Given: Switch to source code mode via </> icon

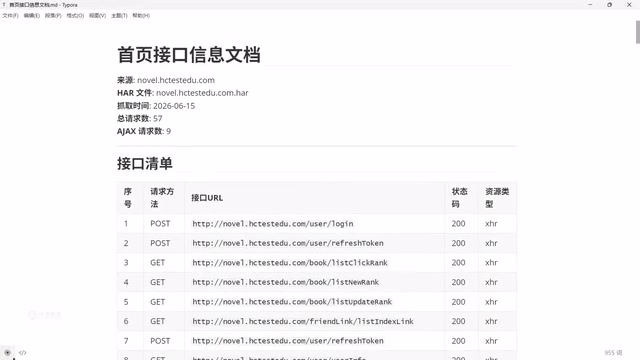Looking at the screenshot, I should (x=22, y=353).
